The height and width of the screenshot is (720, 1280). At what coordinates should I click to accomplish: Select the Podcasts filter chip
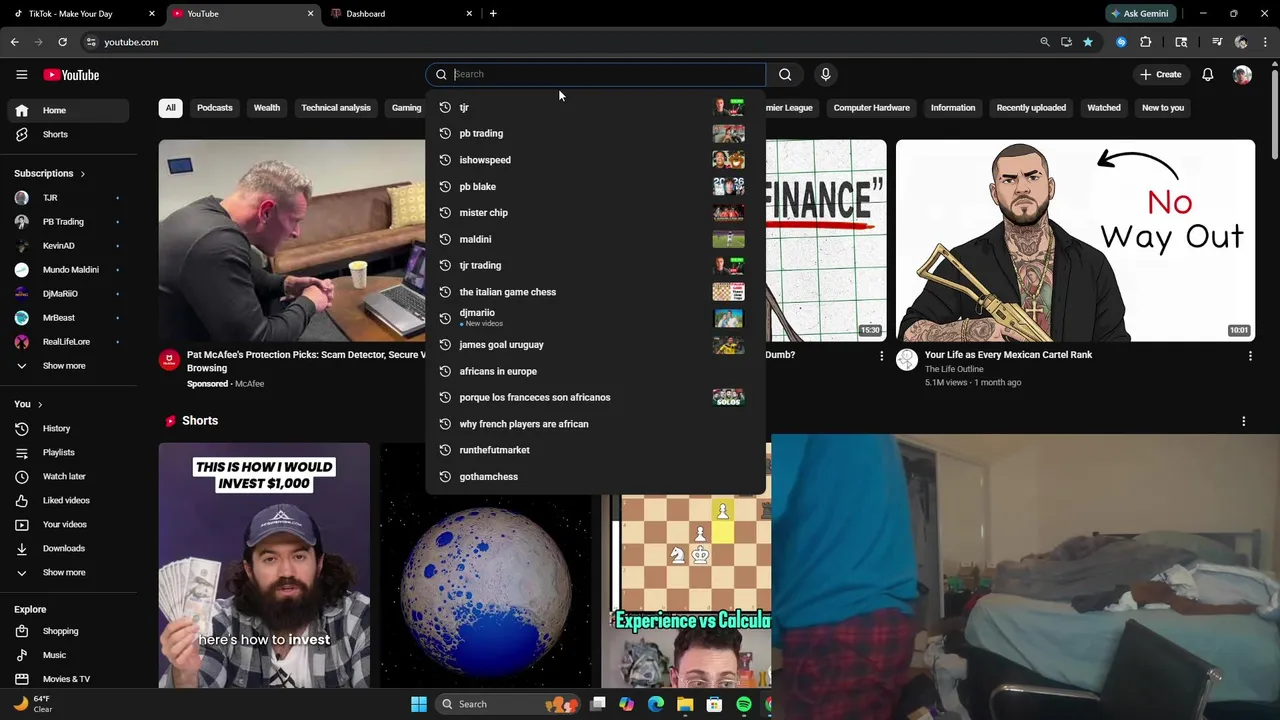point(215,108)
